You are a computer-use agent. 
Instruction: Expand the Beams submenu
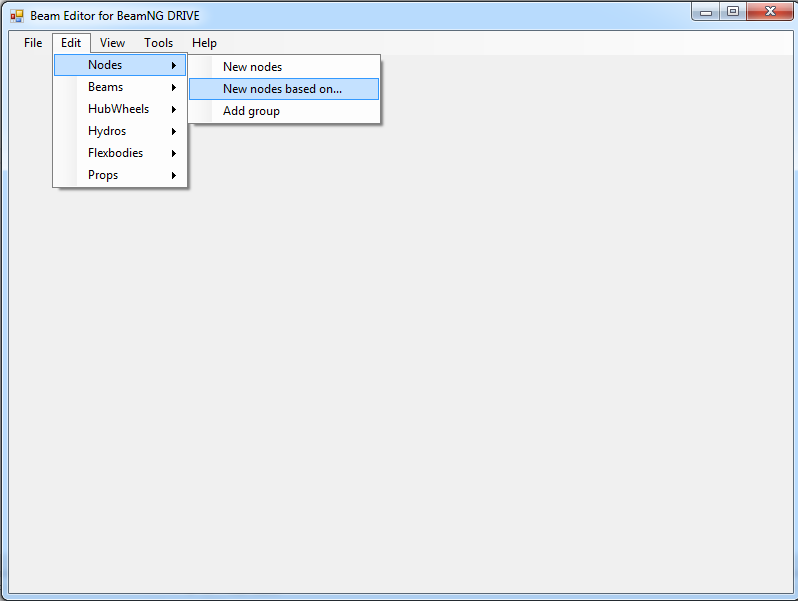point(120,87)
